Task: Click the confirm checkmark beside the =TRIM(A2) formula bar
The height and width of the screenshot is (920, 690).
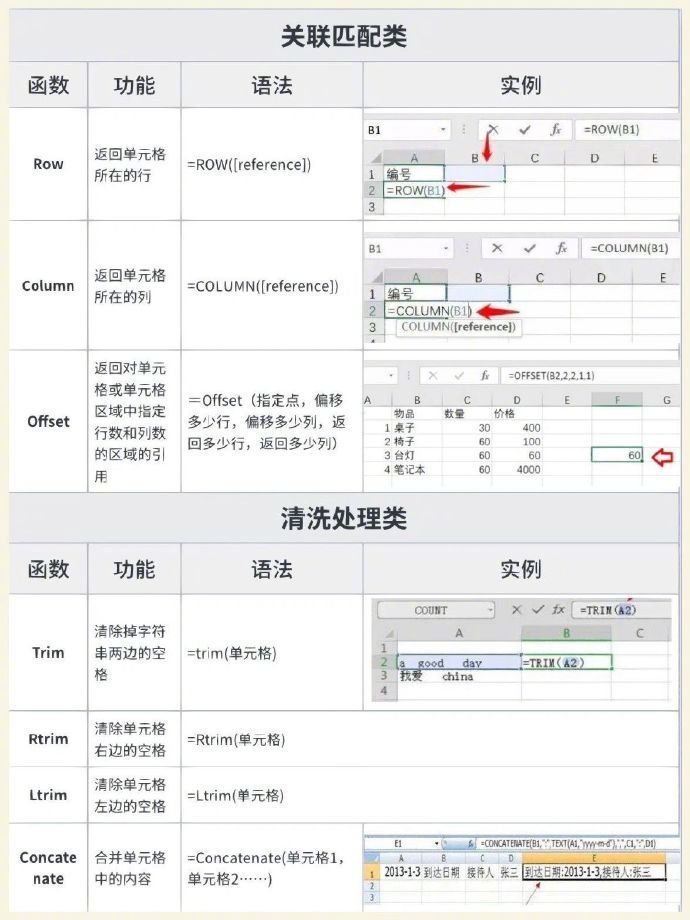Action: coord(537,610)
